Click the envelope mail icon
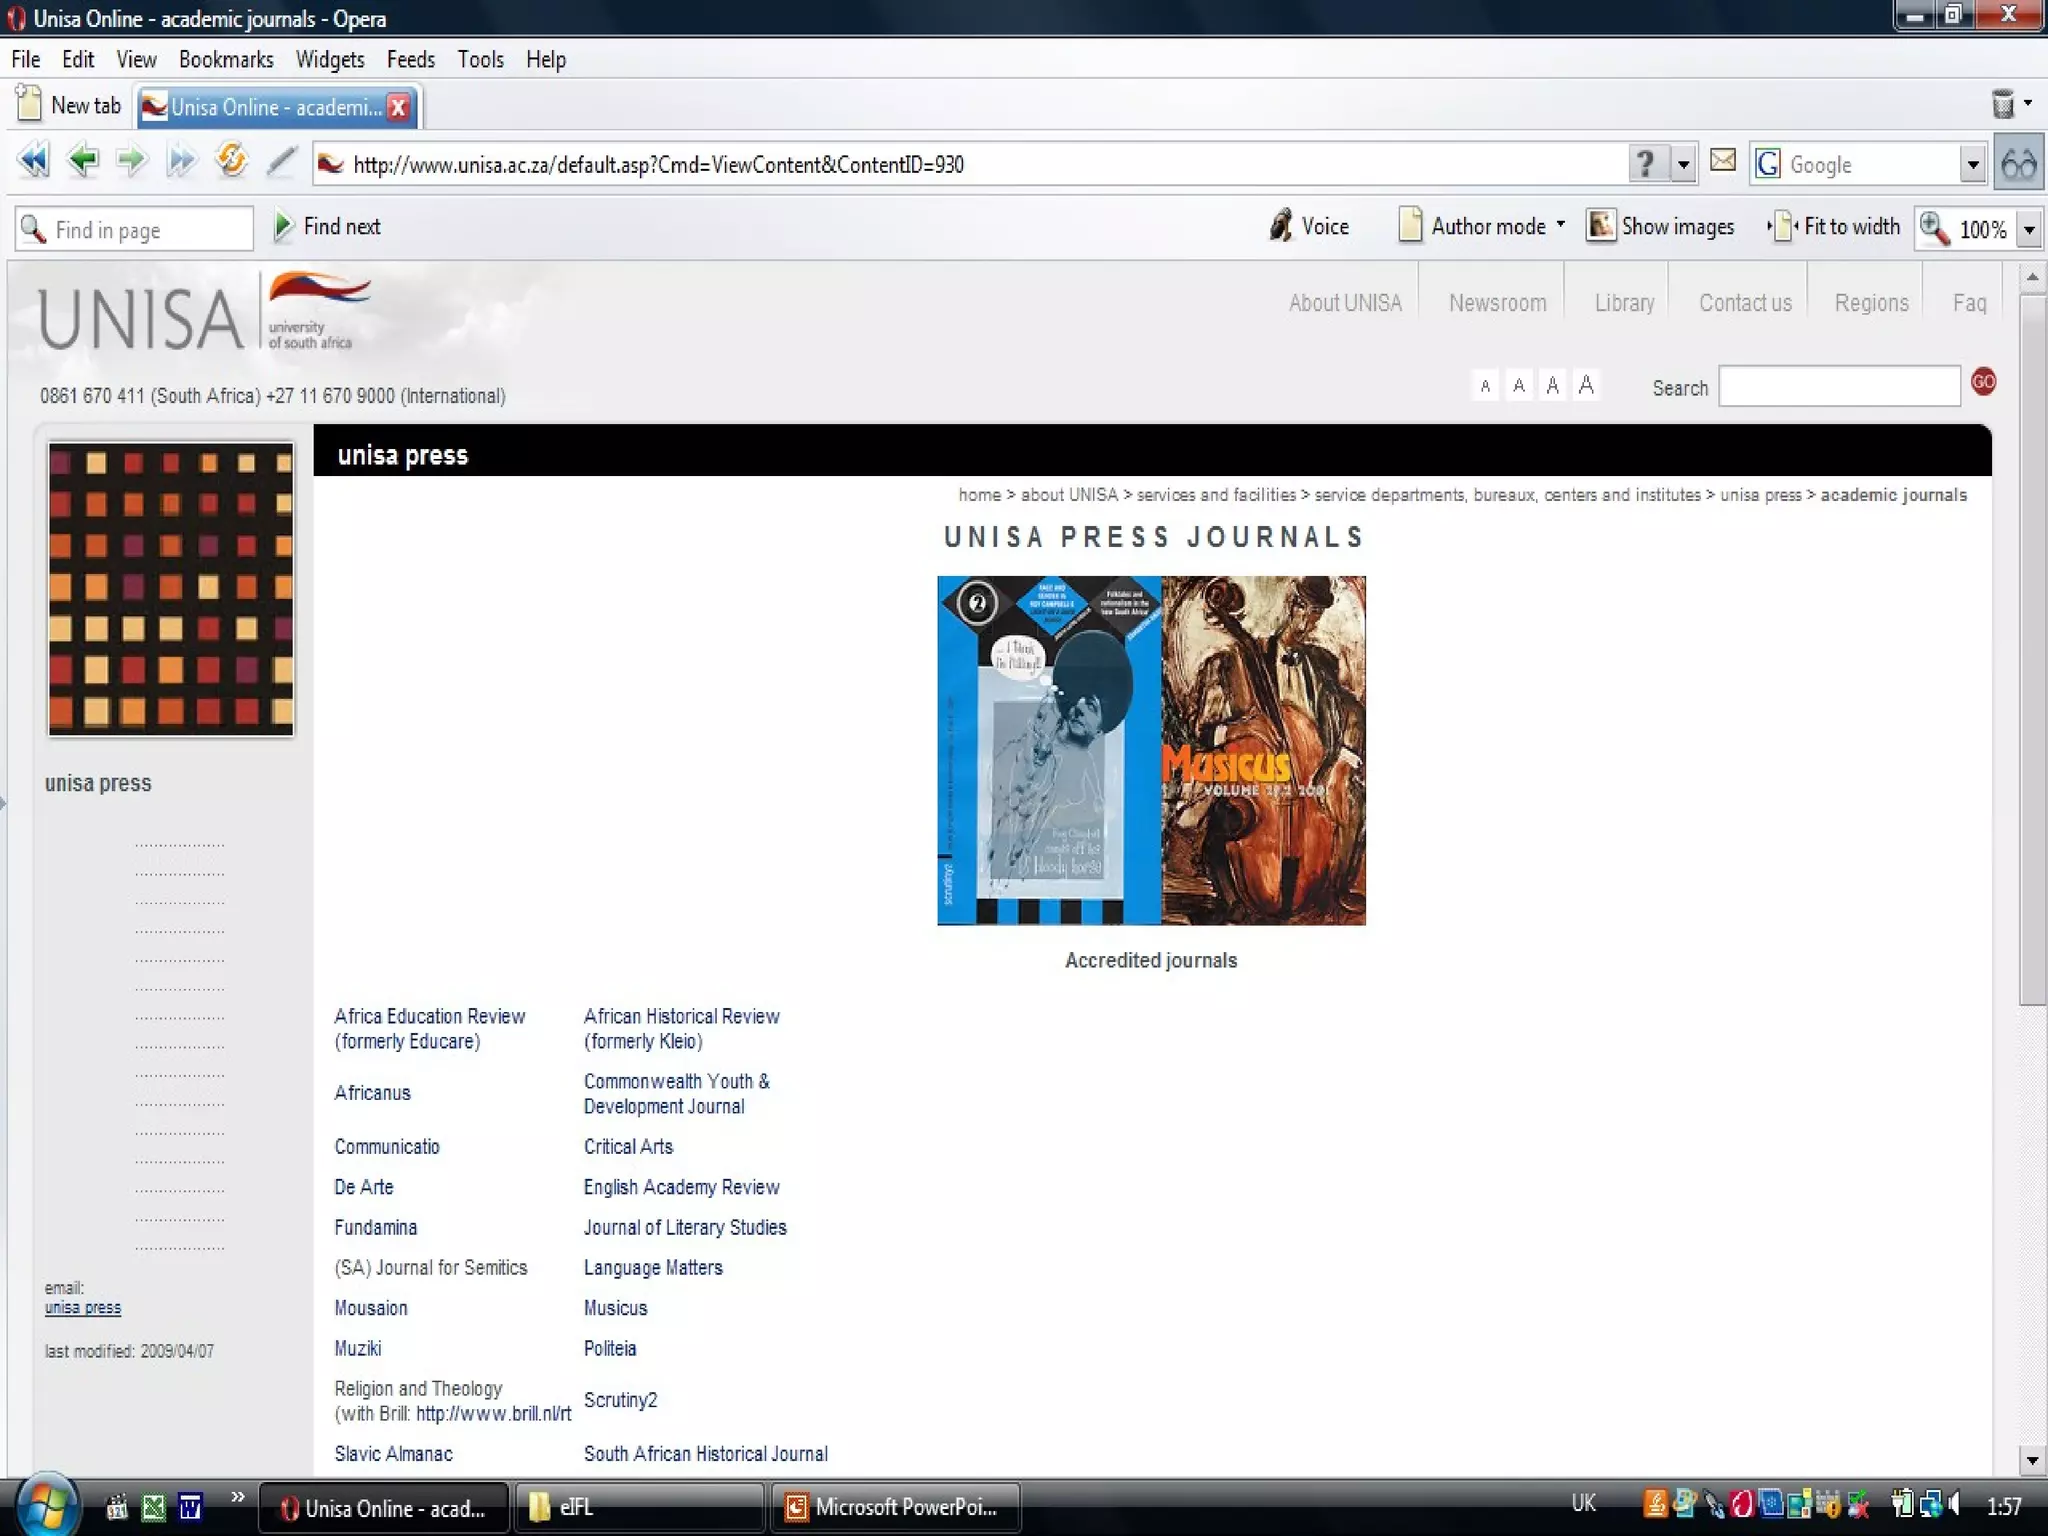The image size is (2048, 1536). 1722,161
